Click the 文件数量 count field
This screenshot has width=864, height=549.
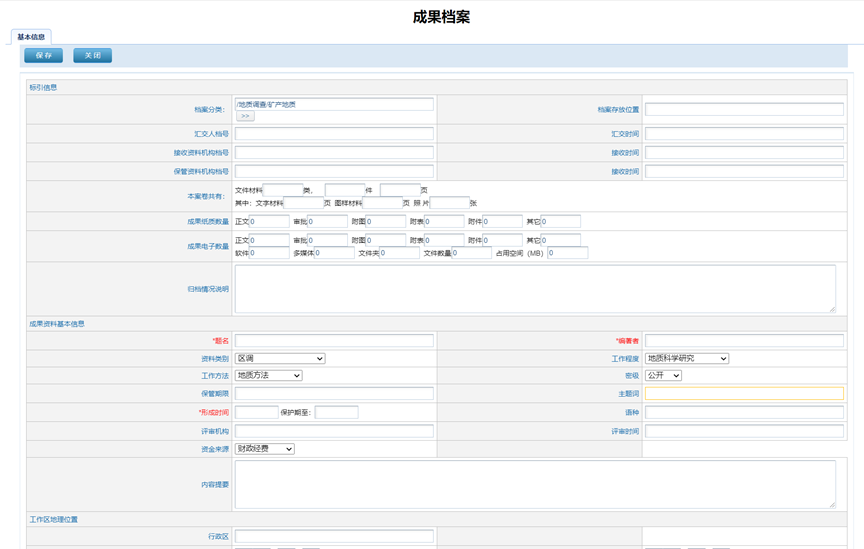472,253
